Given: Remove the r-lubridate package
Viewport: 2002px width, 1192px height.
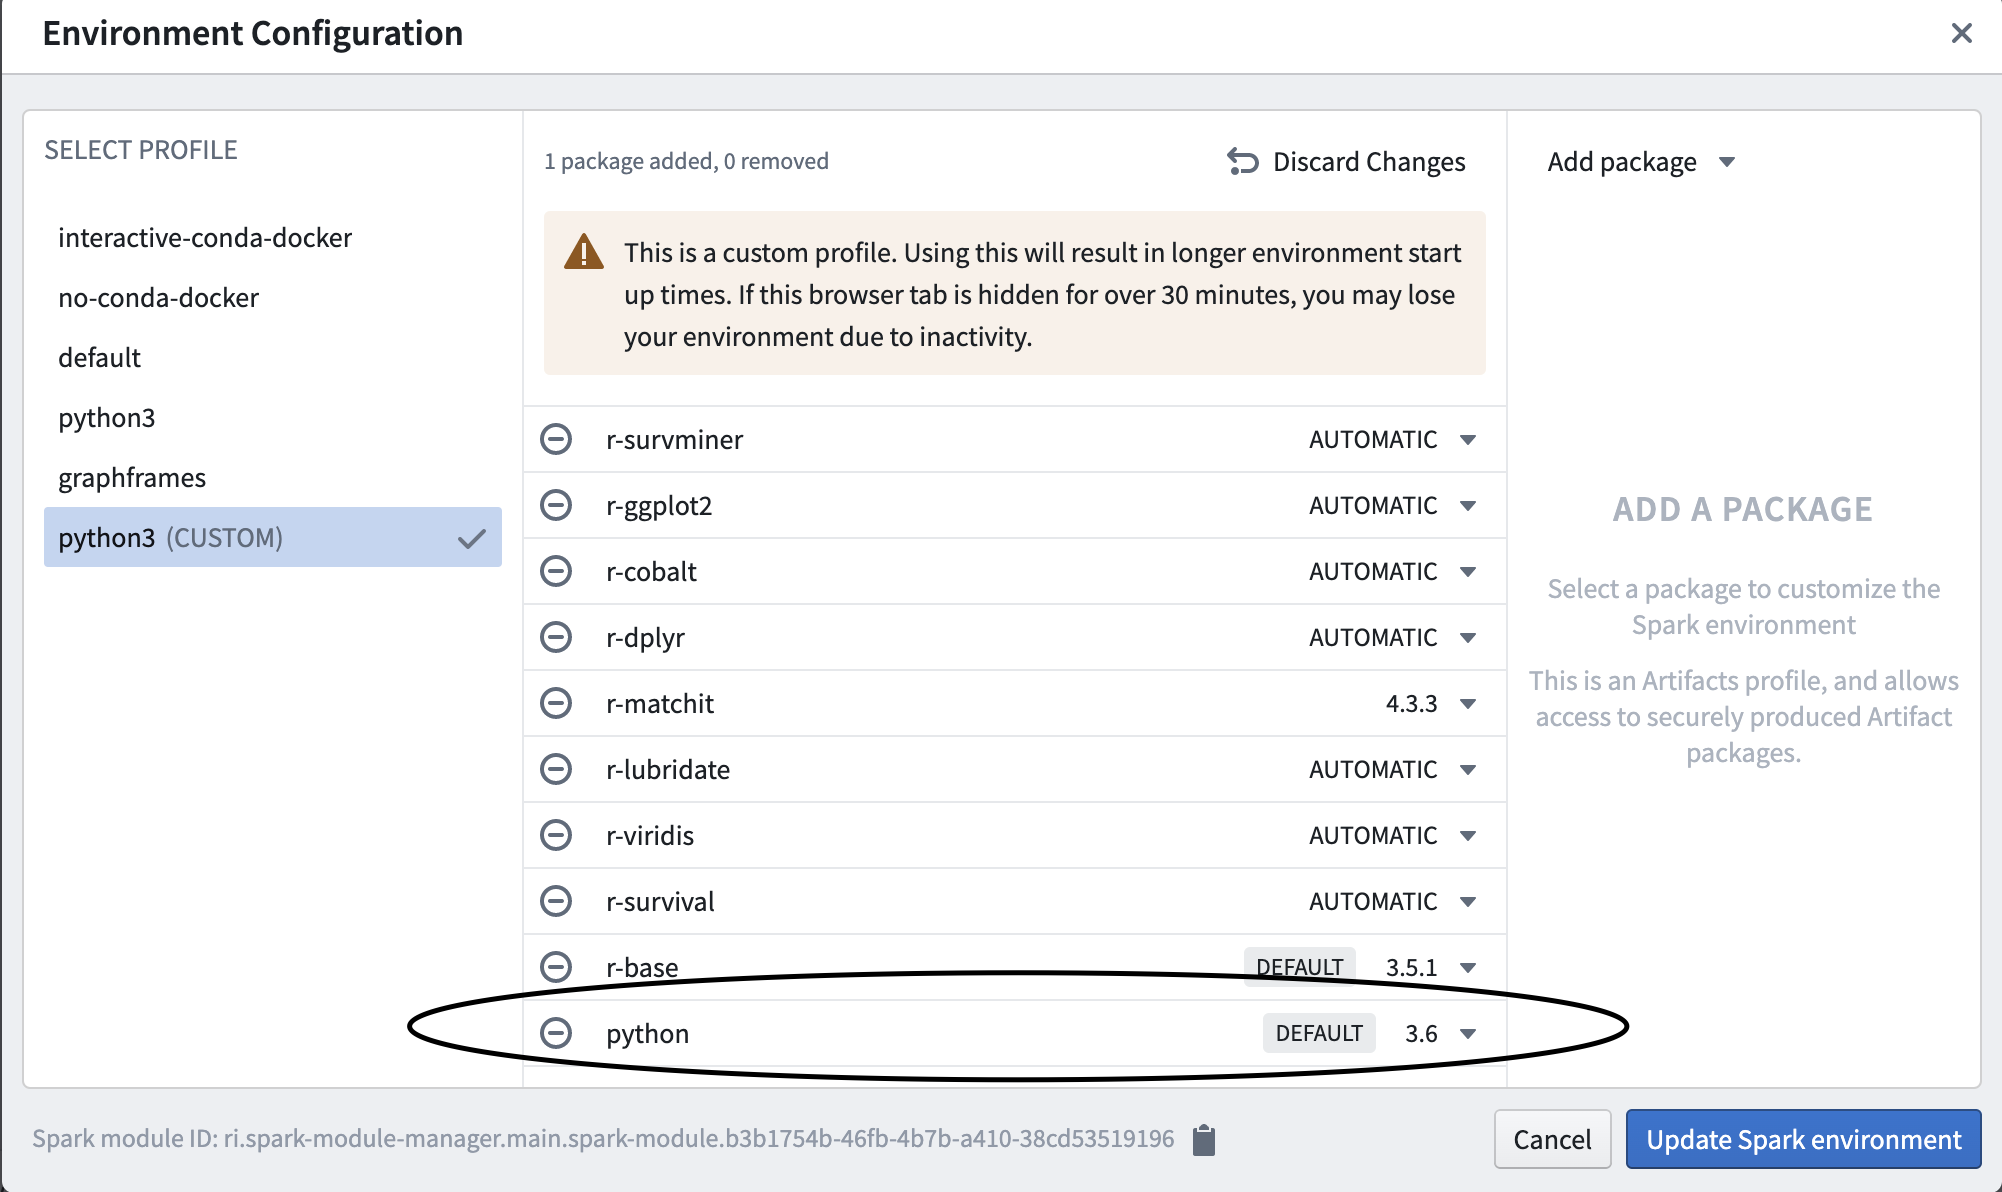Looking at the screenshot, I should [x=556, y=769].
